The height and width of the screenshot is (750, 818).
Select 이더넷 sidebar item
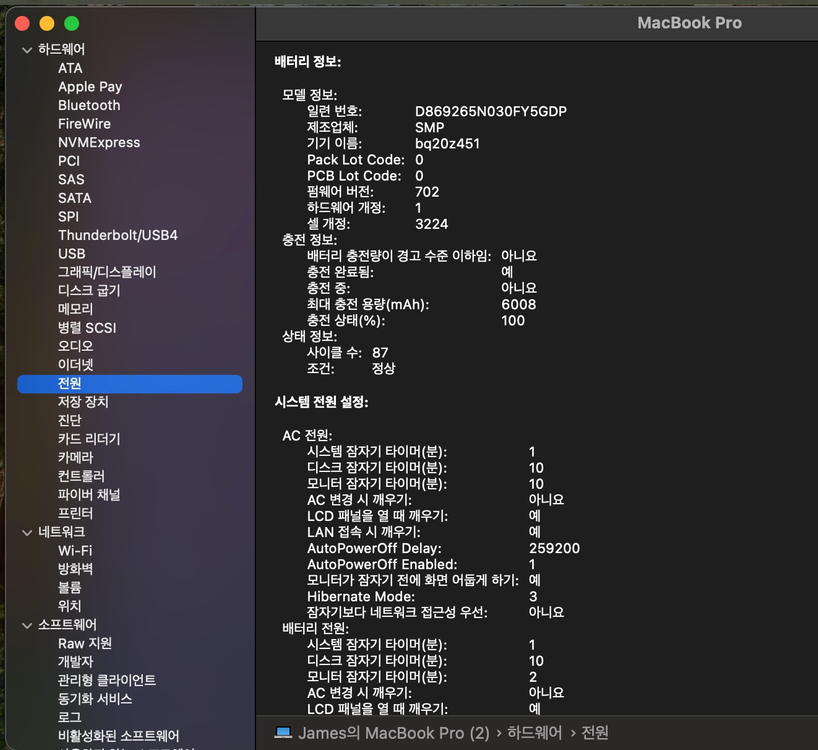coord(76,365)
